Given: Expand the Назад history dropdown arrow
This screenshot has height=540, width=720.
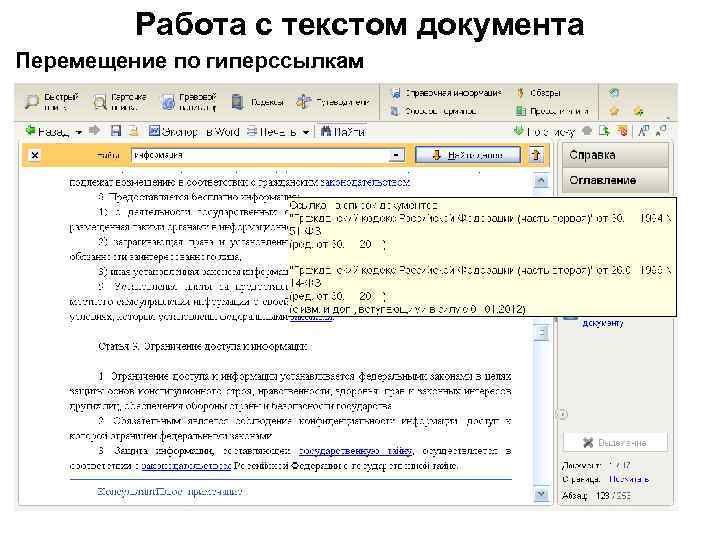Looking at the screenshot, I should (x=79, y=132).
